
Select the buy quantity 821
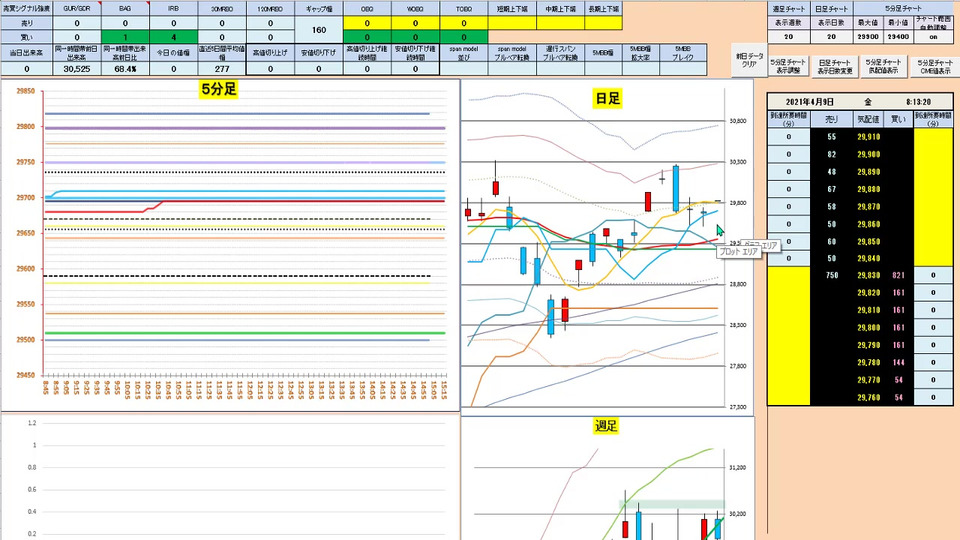tap(898, 276)
